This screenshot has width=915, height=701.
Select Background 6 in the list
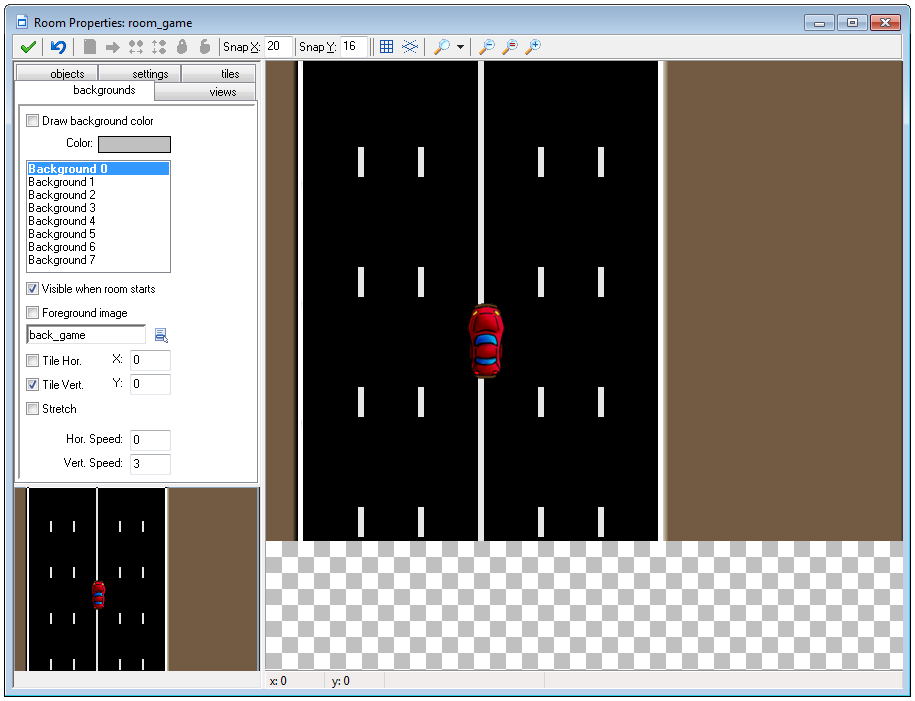pos(99,247)
